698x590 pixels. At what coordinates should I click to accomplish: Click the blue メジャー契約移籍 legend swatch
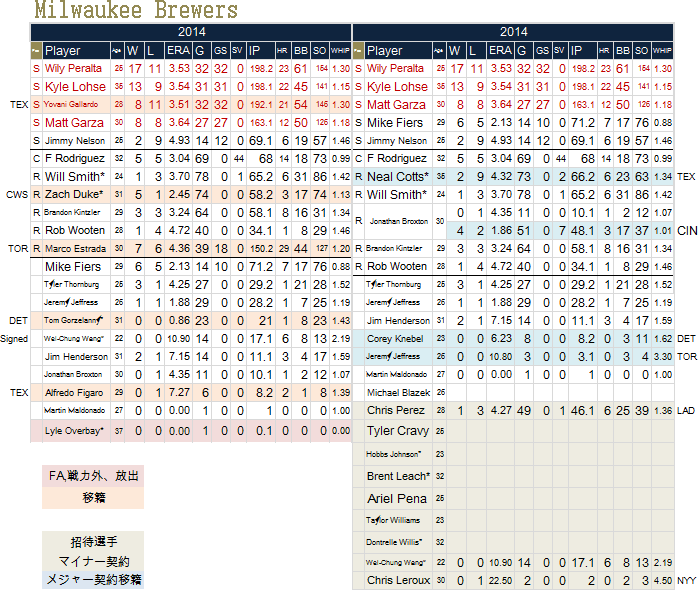tap(93, 580)
